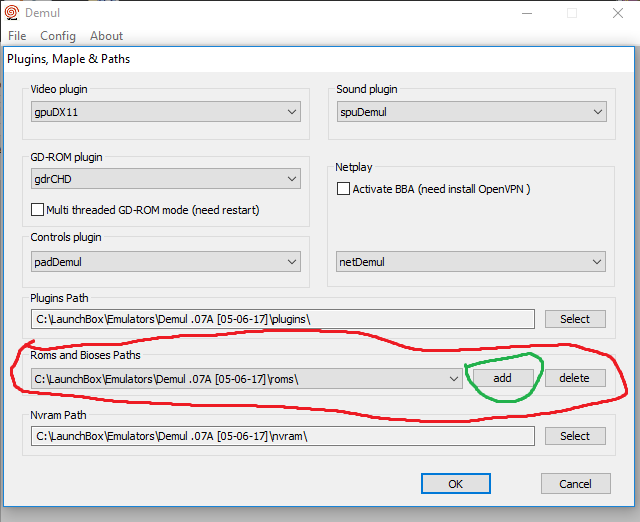Confirm settings with the OK button
This screenshot has width=640, height=522.
point(456,484)
